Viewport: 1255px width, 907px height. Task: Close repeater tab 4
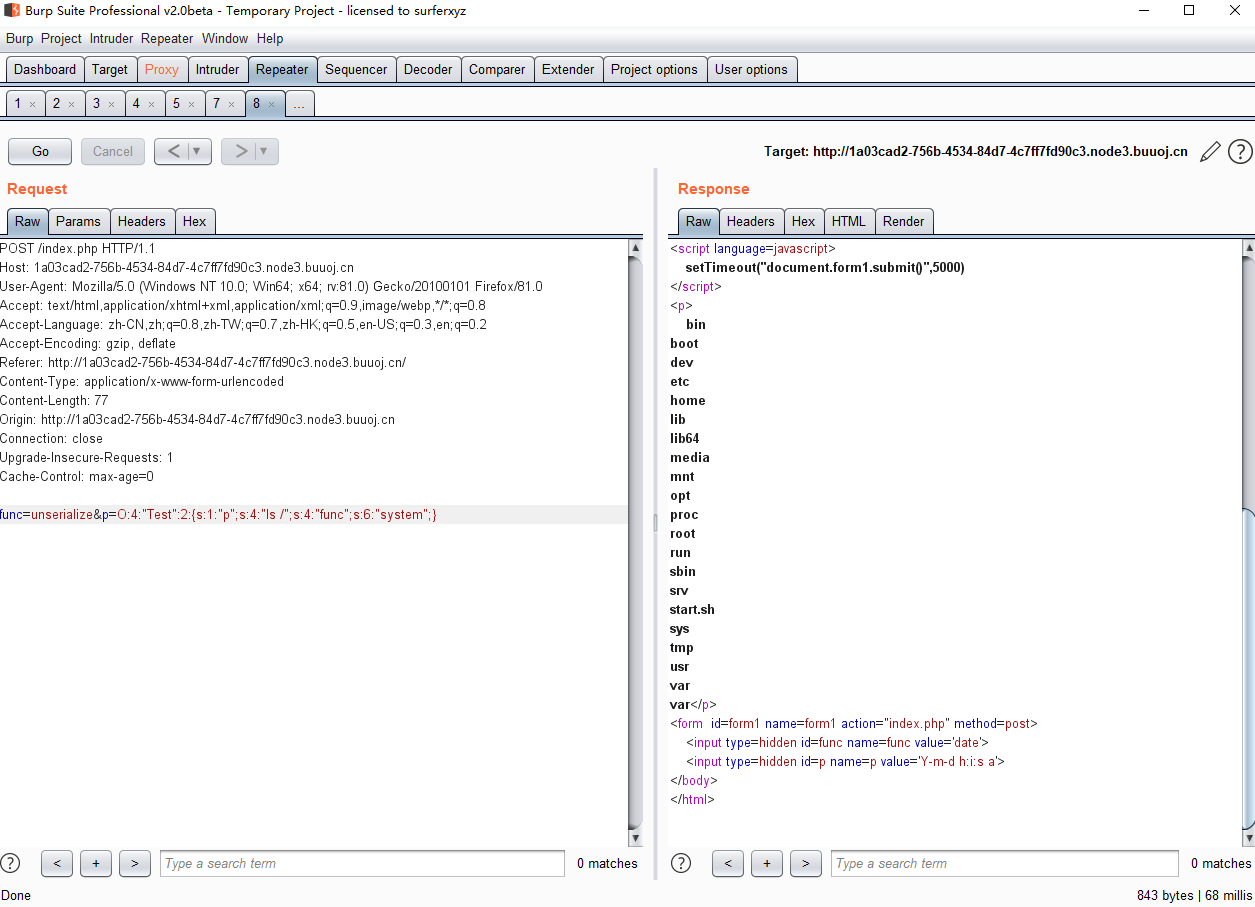click(151, 104)
